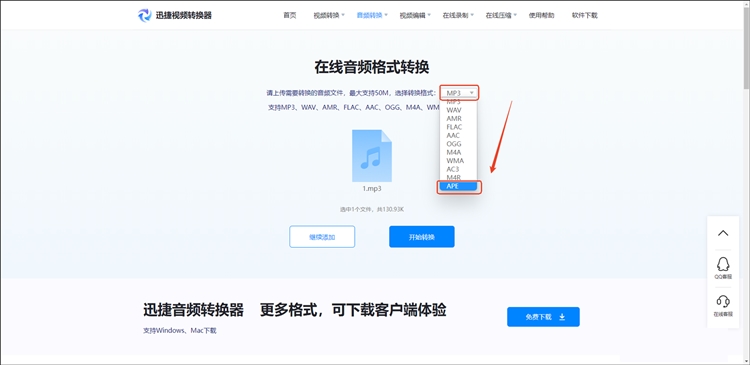This screenshot has height=365, width=750.
Task: Choose AC3 in format list
Action: pyautogui.click(x=454, y=169)
